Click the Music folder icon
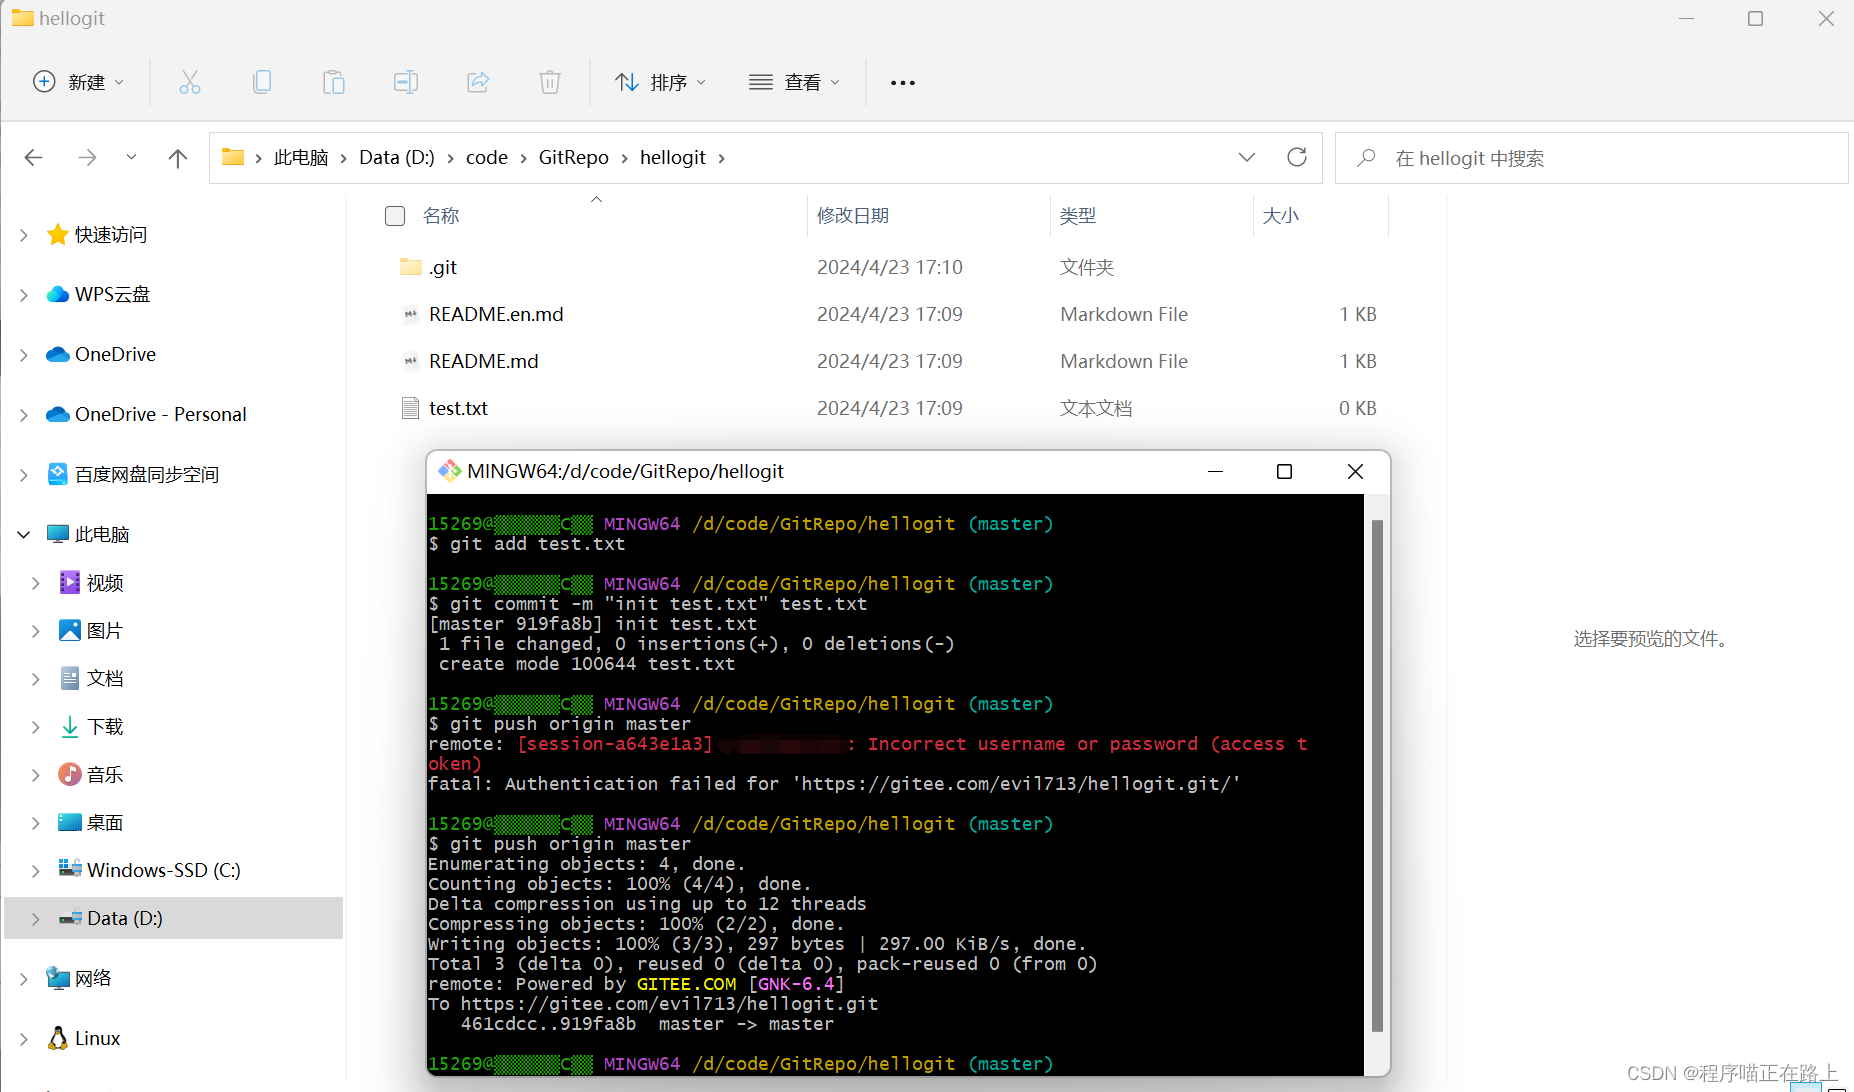The width and height of the screenshot is (1854, 1092). tap(70, 774)
